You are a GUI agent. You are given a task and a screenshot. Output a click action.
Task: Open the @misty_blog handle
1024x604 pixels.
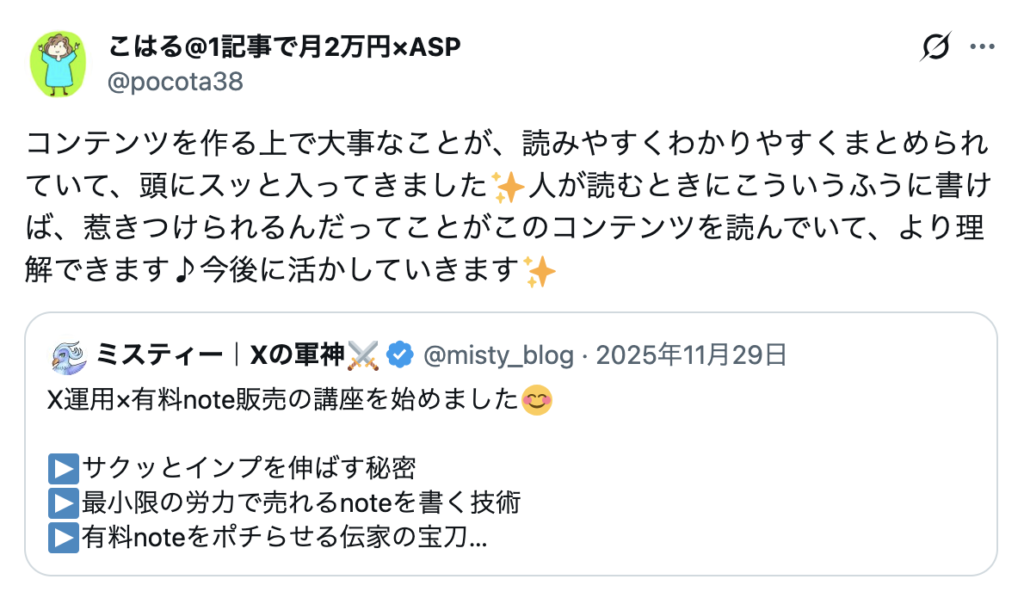499,354
